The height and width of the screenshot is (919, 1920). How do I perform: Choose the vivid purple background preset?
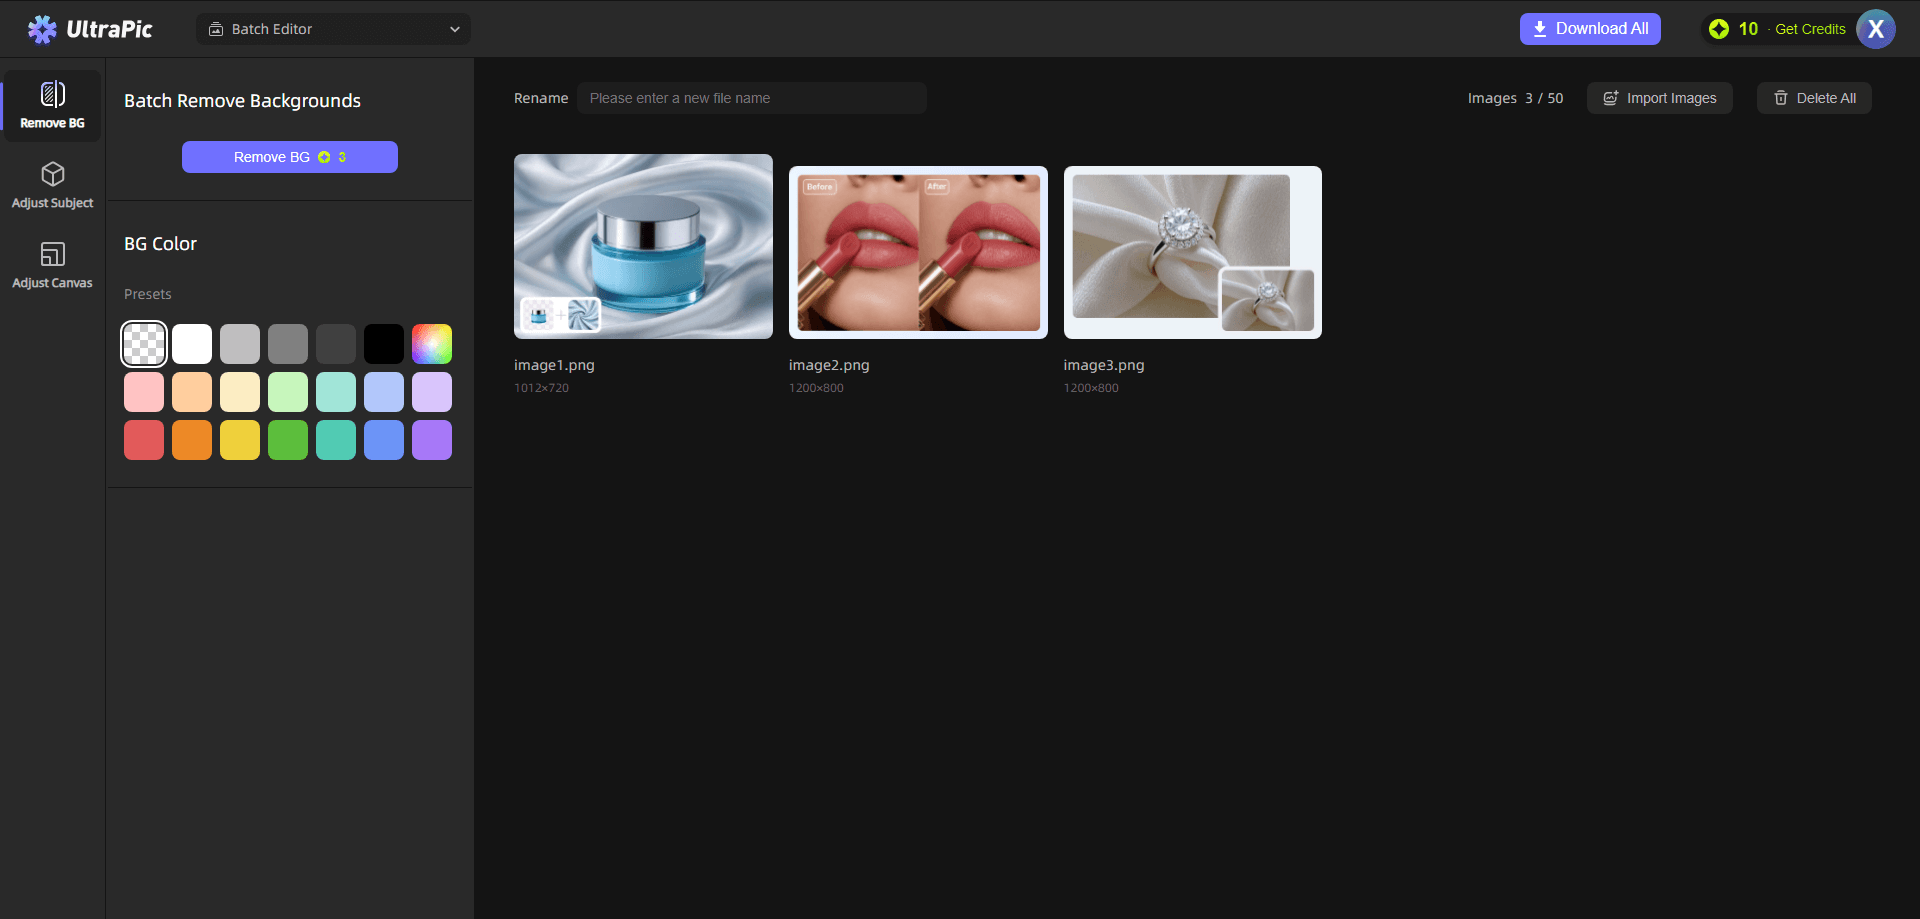click(x=432, y=440)
